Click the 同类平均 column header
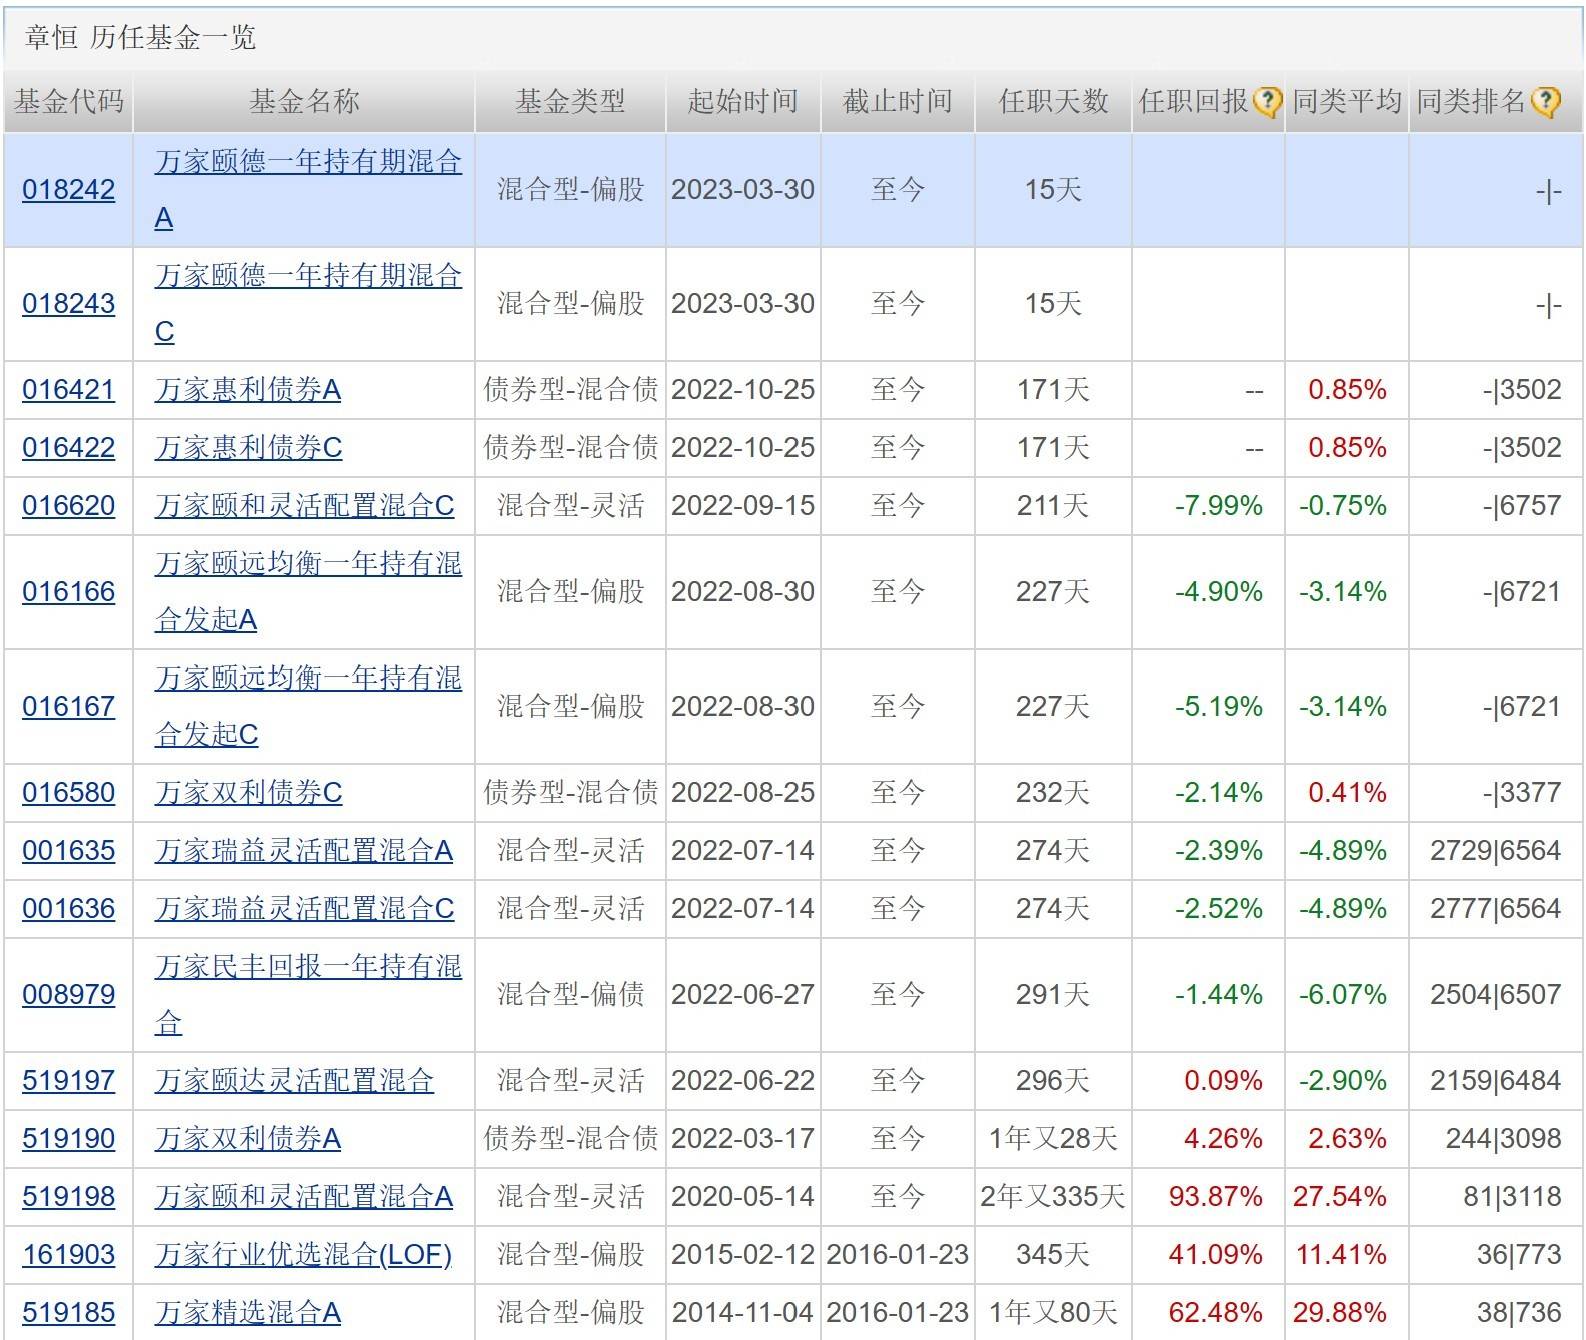 1347,101
